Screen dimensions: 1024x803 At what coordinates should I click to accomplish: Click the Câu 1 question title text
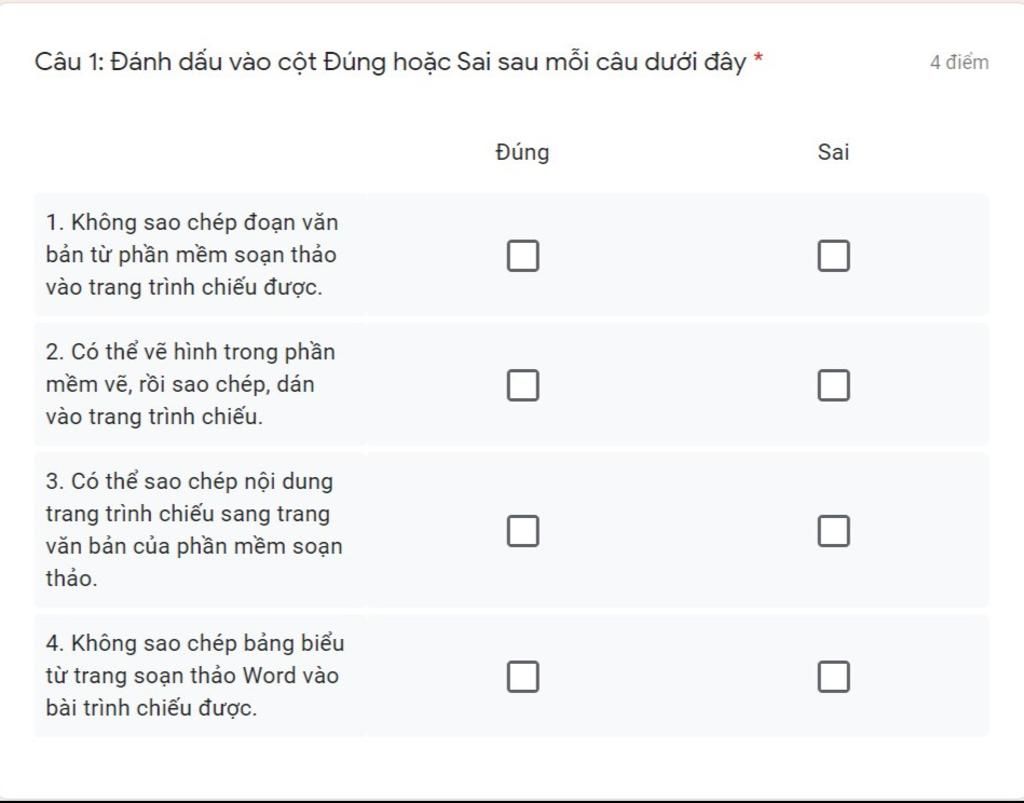click(x=390, y=62)
